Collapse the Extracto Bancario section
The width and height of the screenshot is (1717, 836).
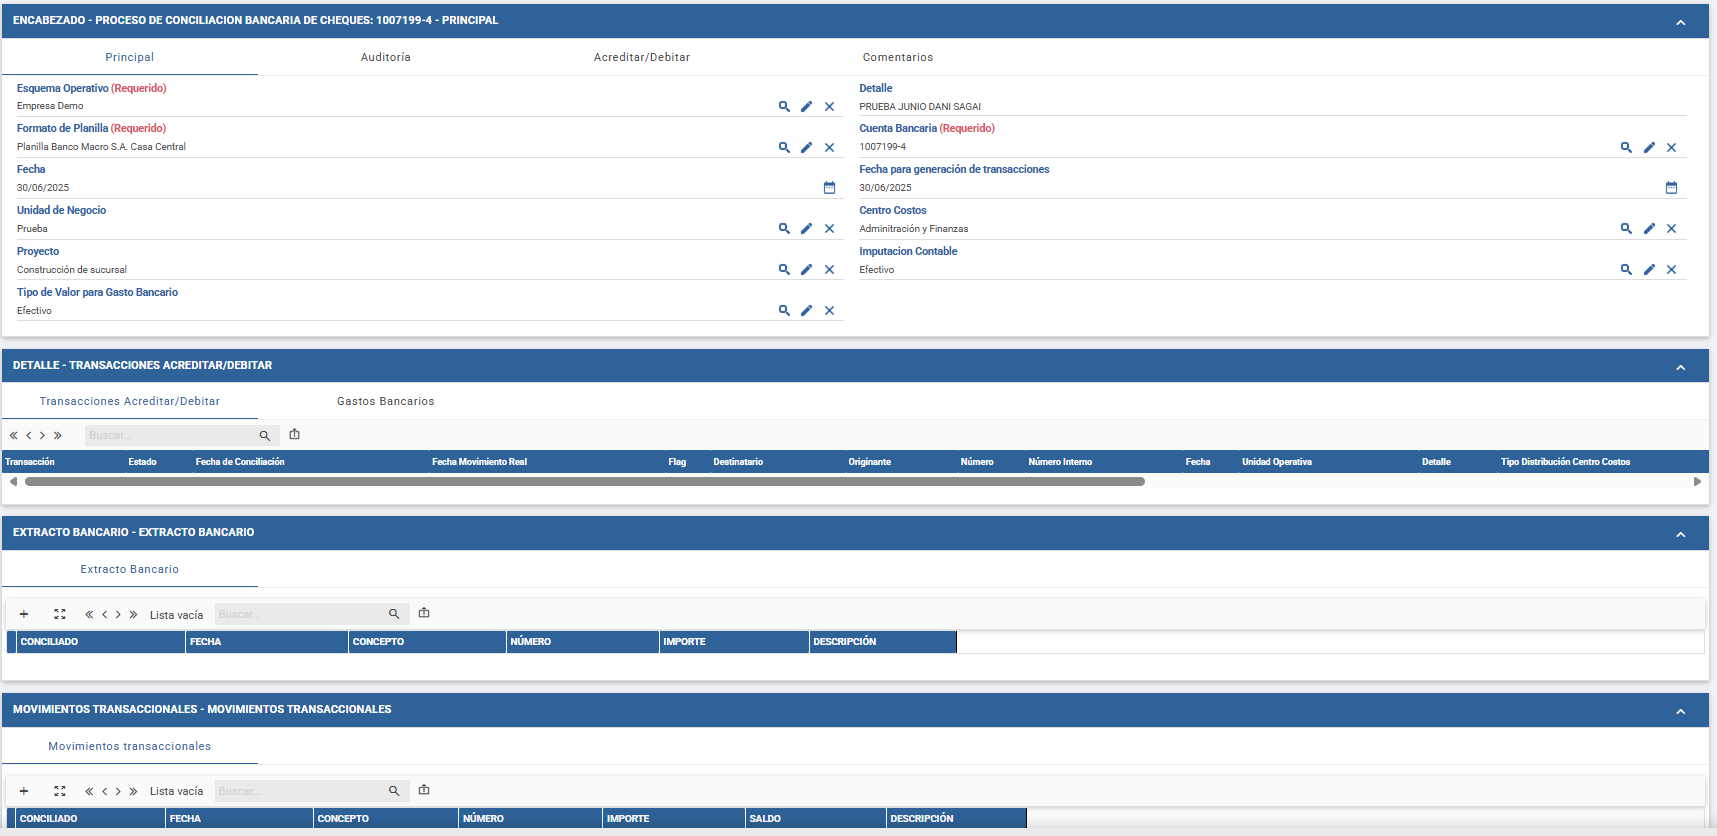[x=1680, y=534]
